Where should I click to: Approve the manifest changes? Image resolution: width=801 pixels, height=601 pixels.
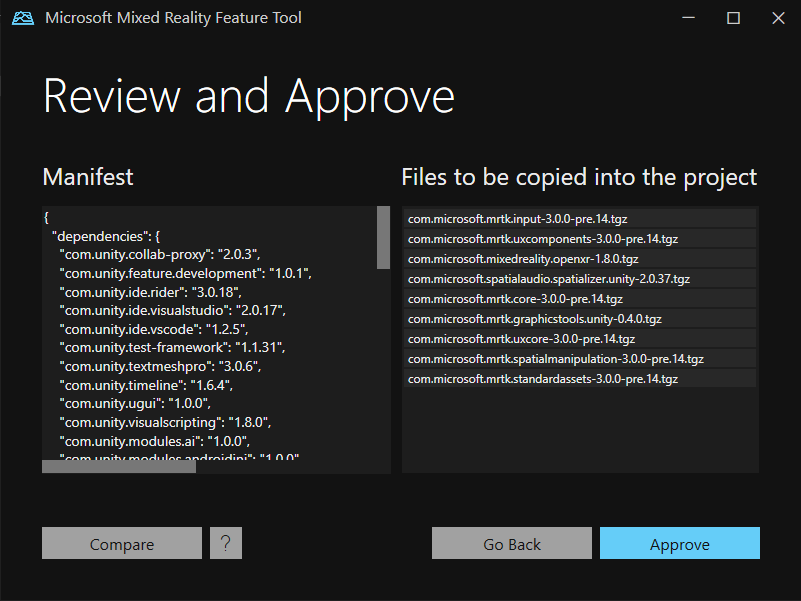pyautogui.click(x=680, y=543)
